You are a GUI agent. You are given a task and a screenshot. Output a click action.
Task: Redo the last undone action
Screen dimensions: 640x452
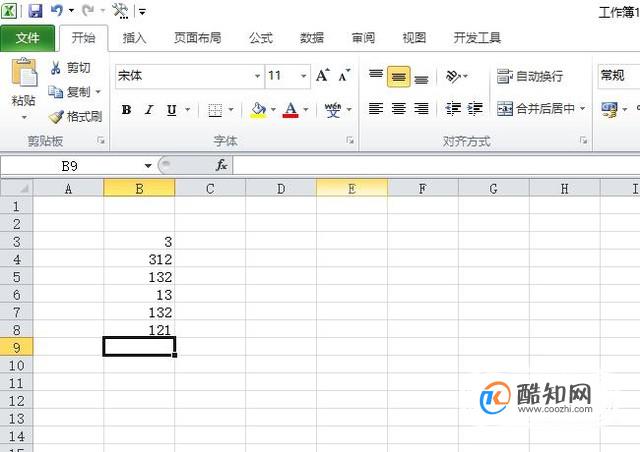[88, 10]
